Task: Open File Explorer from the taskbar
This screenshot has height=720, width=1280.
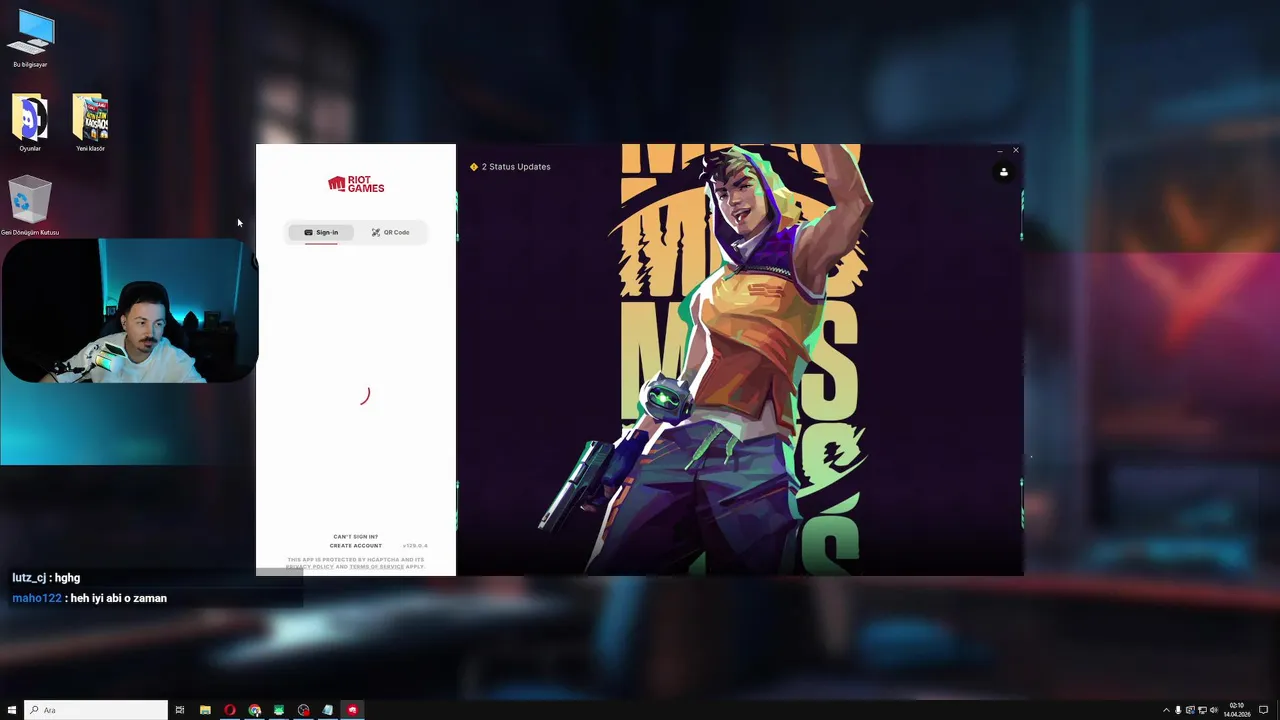Action: point(205,710)
